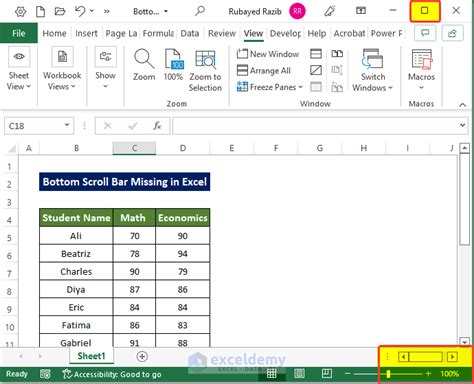Open ribbon display options icon
This screenshot has width=474, height=384.
[361, 11]
